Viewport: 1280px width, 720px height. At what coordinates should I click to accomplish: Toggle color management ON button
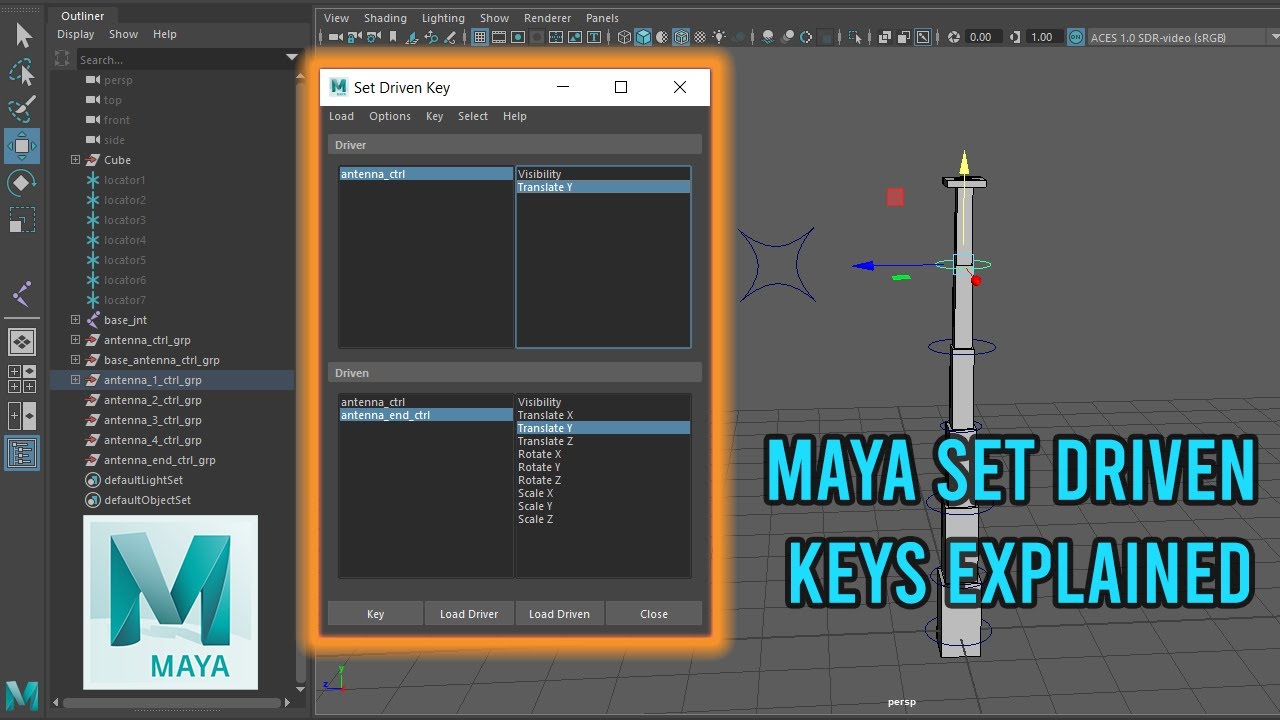point(1076,37)
